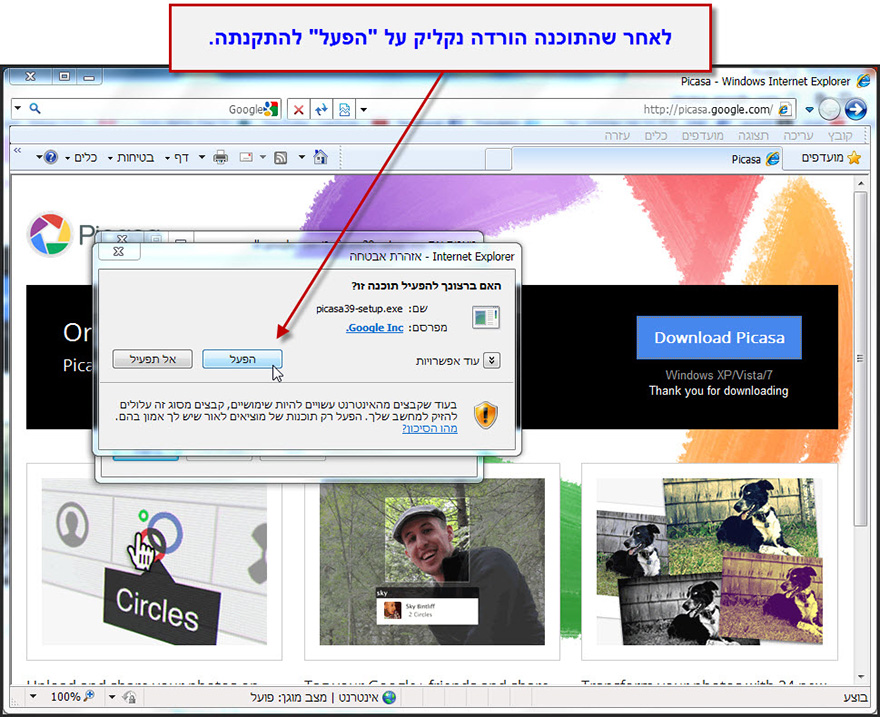
Task: Click the smiling man photo-tag thumbnail
Action: tap(432, 561)
